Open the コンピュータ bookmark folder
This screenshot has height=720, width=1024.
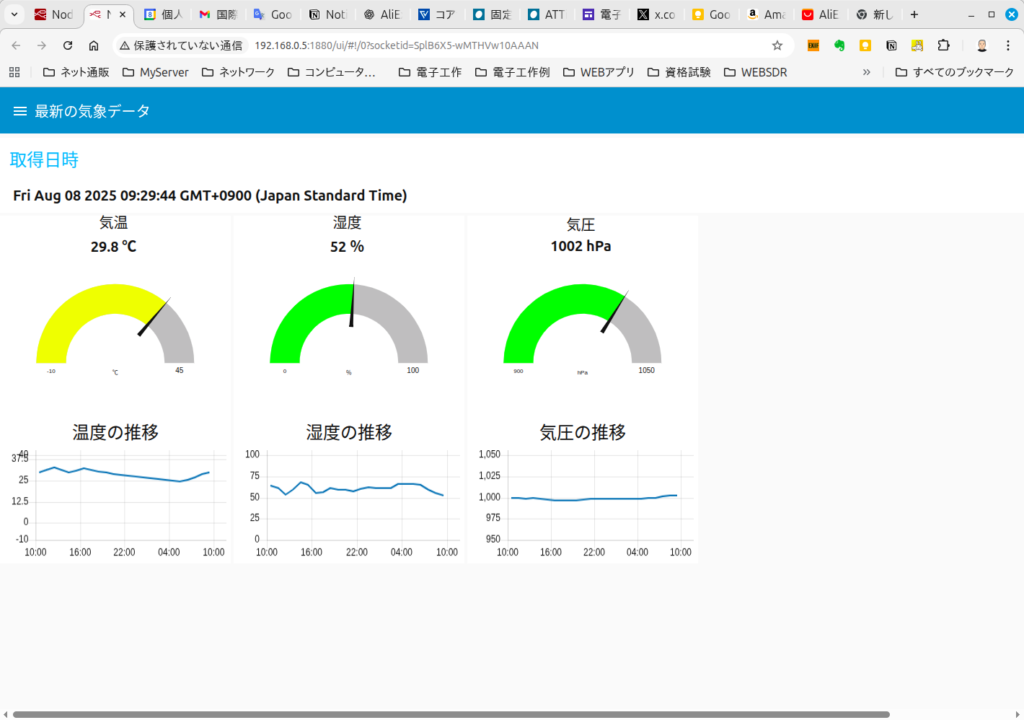(x=332, y=72)
